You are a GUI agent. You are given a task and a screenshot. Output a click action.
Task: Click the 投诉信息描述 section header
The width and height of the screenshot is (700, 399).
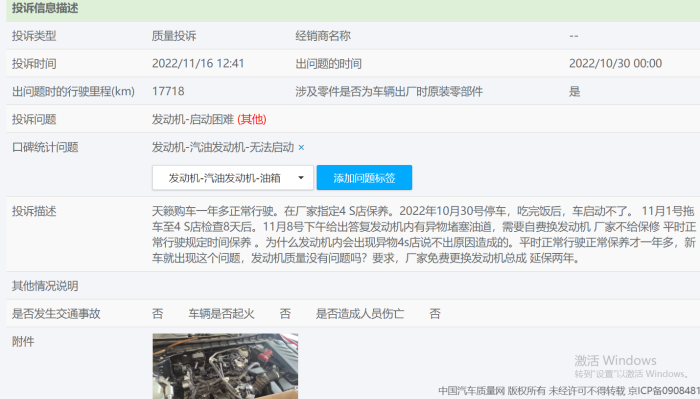45,8
